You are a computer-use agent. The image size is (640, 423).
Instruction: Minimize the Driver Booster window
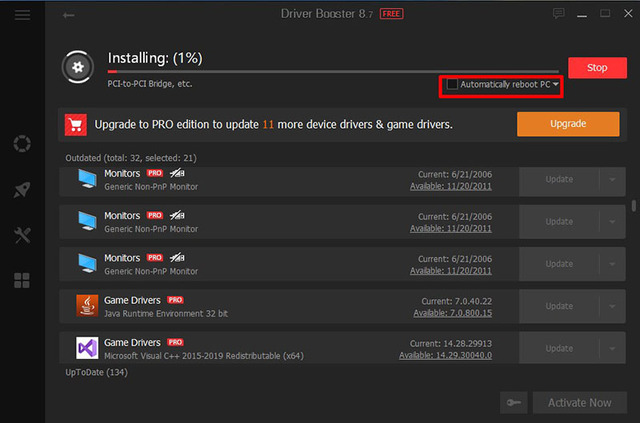coord(582,15)
